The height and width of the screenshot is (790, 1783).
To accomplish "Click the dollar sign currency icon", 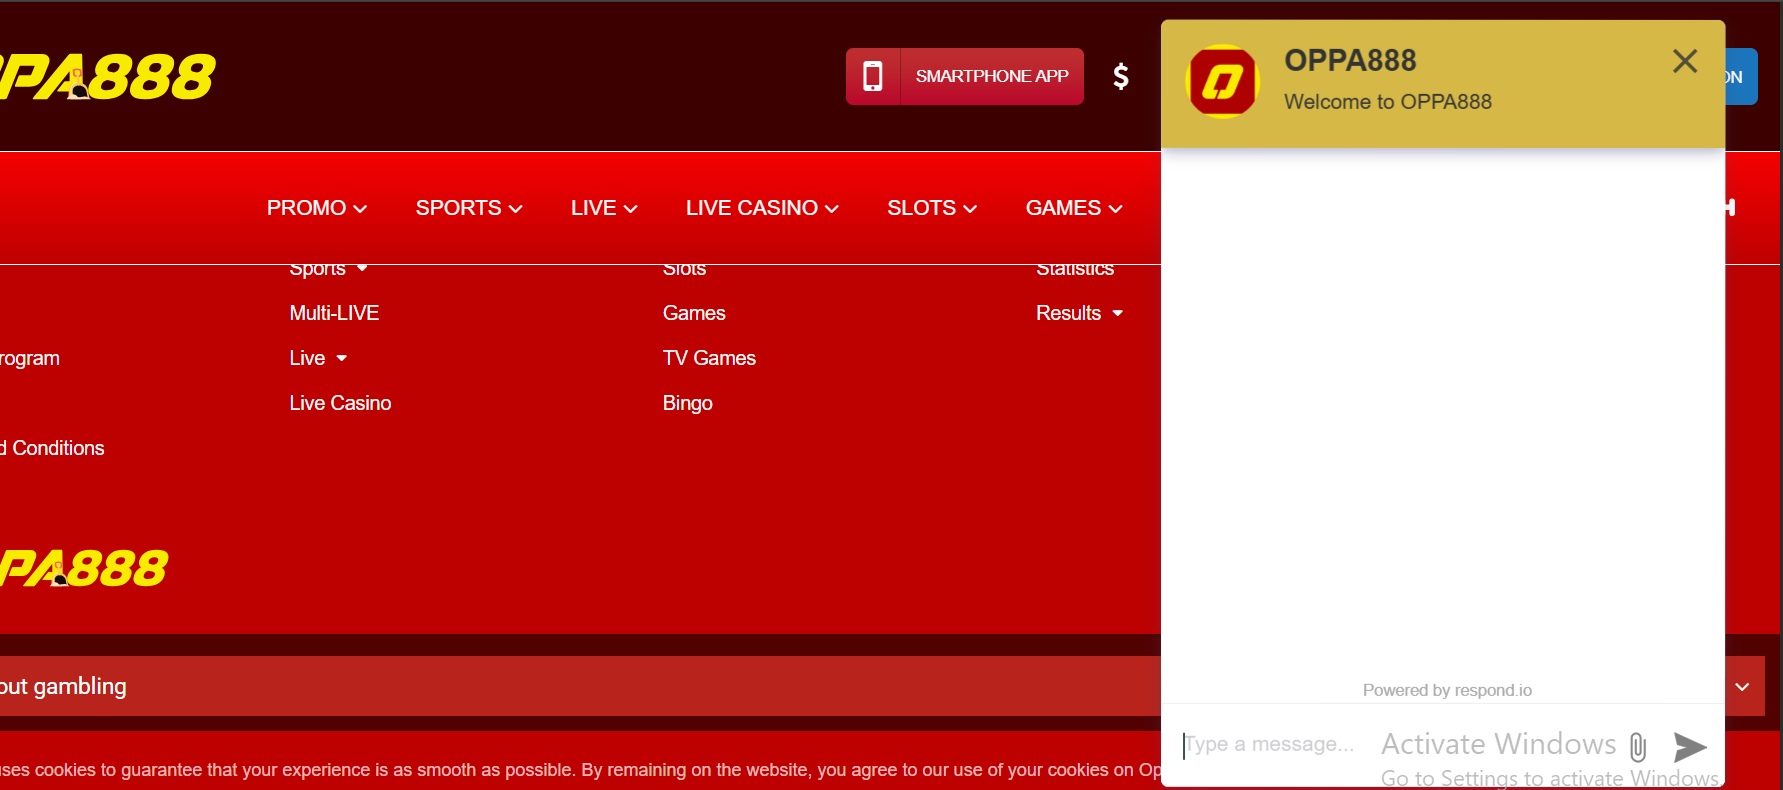I will point(1121,76).
